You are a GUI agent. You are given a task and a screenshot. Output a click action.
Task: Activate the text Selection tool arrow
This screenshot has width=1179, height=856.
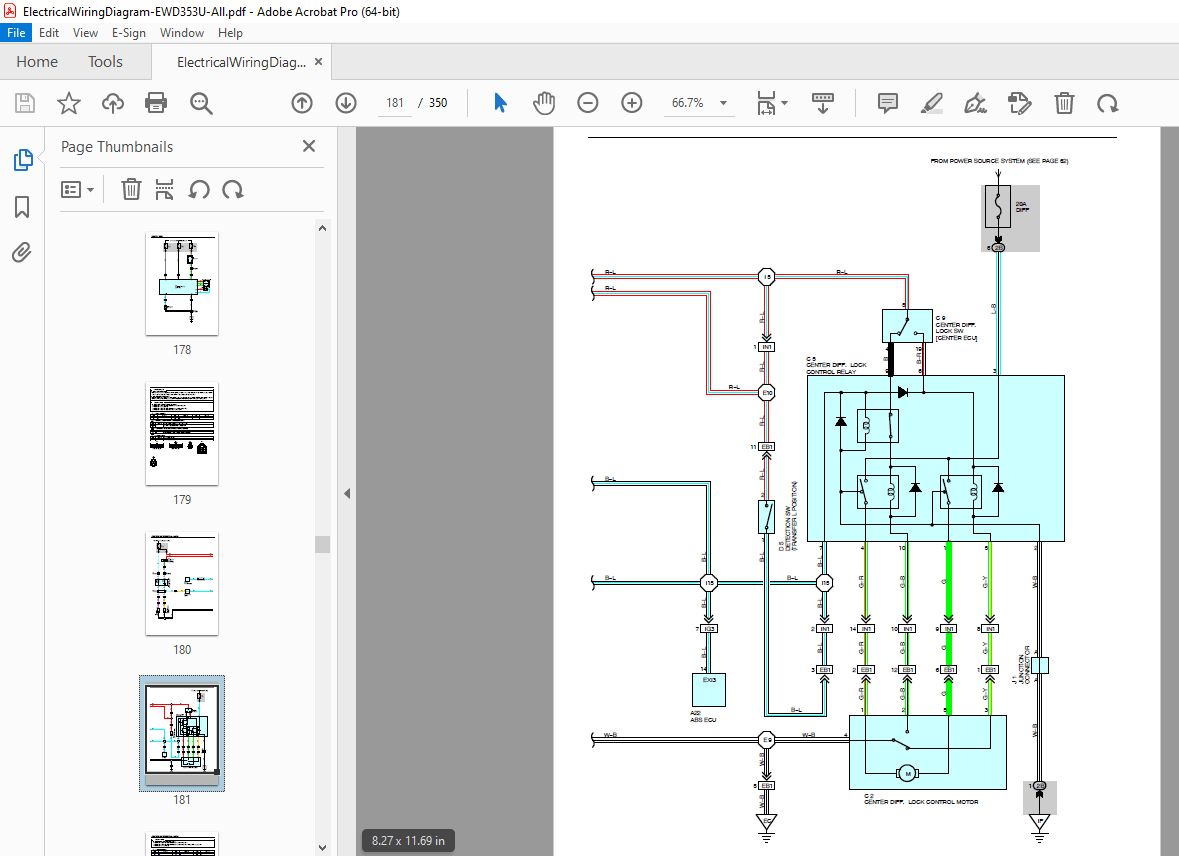pos(499,103)
